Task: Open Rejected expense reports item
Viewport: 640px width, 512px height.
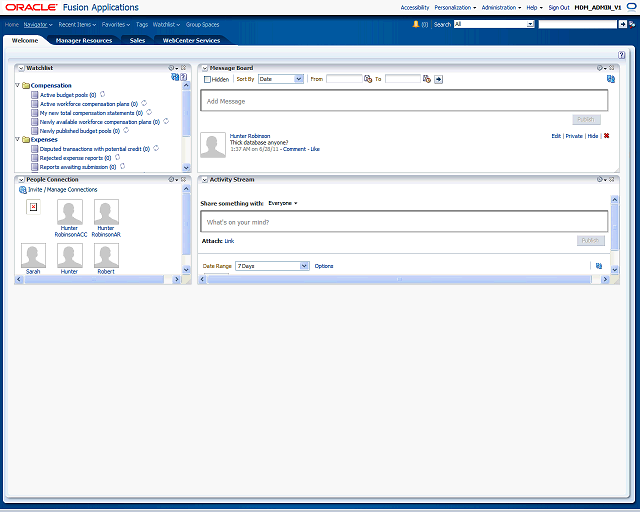Action: point(75,158)
